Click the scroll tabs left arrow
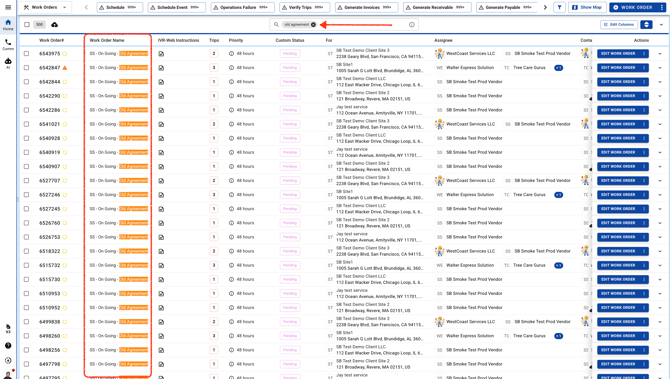Image resolution: width=670 pixels, height=379 pixels. pyautogui.click(x=86, y=7)
